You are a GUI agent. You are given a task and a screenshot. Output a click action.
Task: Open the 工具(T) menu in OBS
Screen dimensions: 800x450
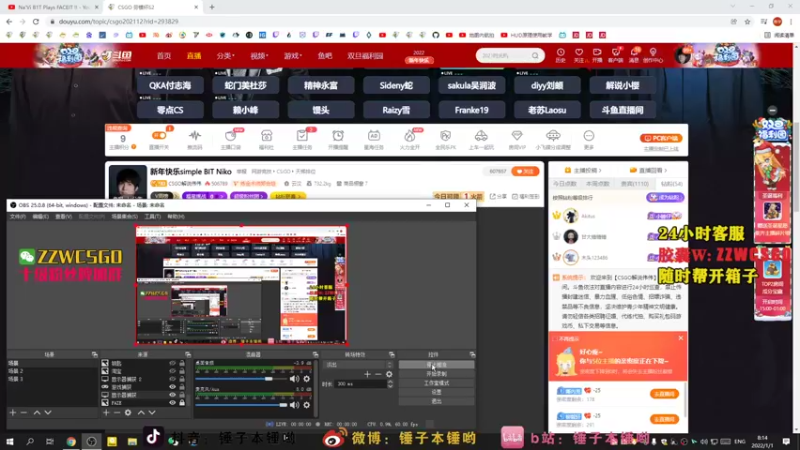[153, 217]
